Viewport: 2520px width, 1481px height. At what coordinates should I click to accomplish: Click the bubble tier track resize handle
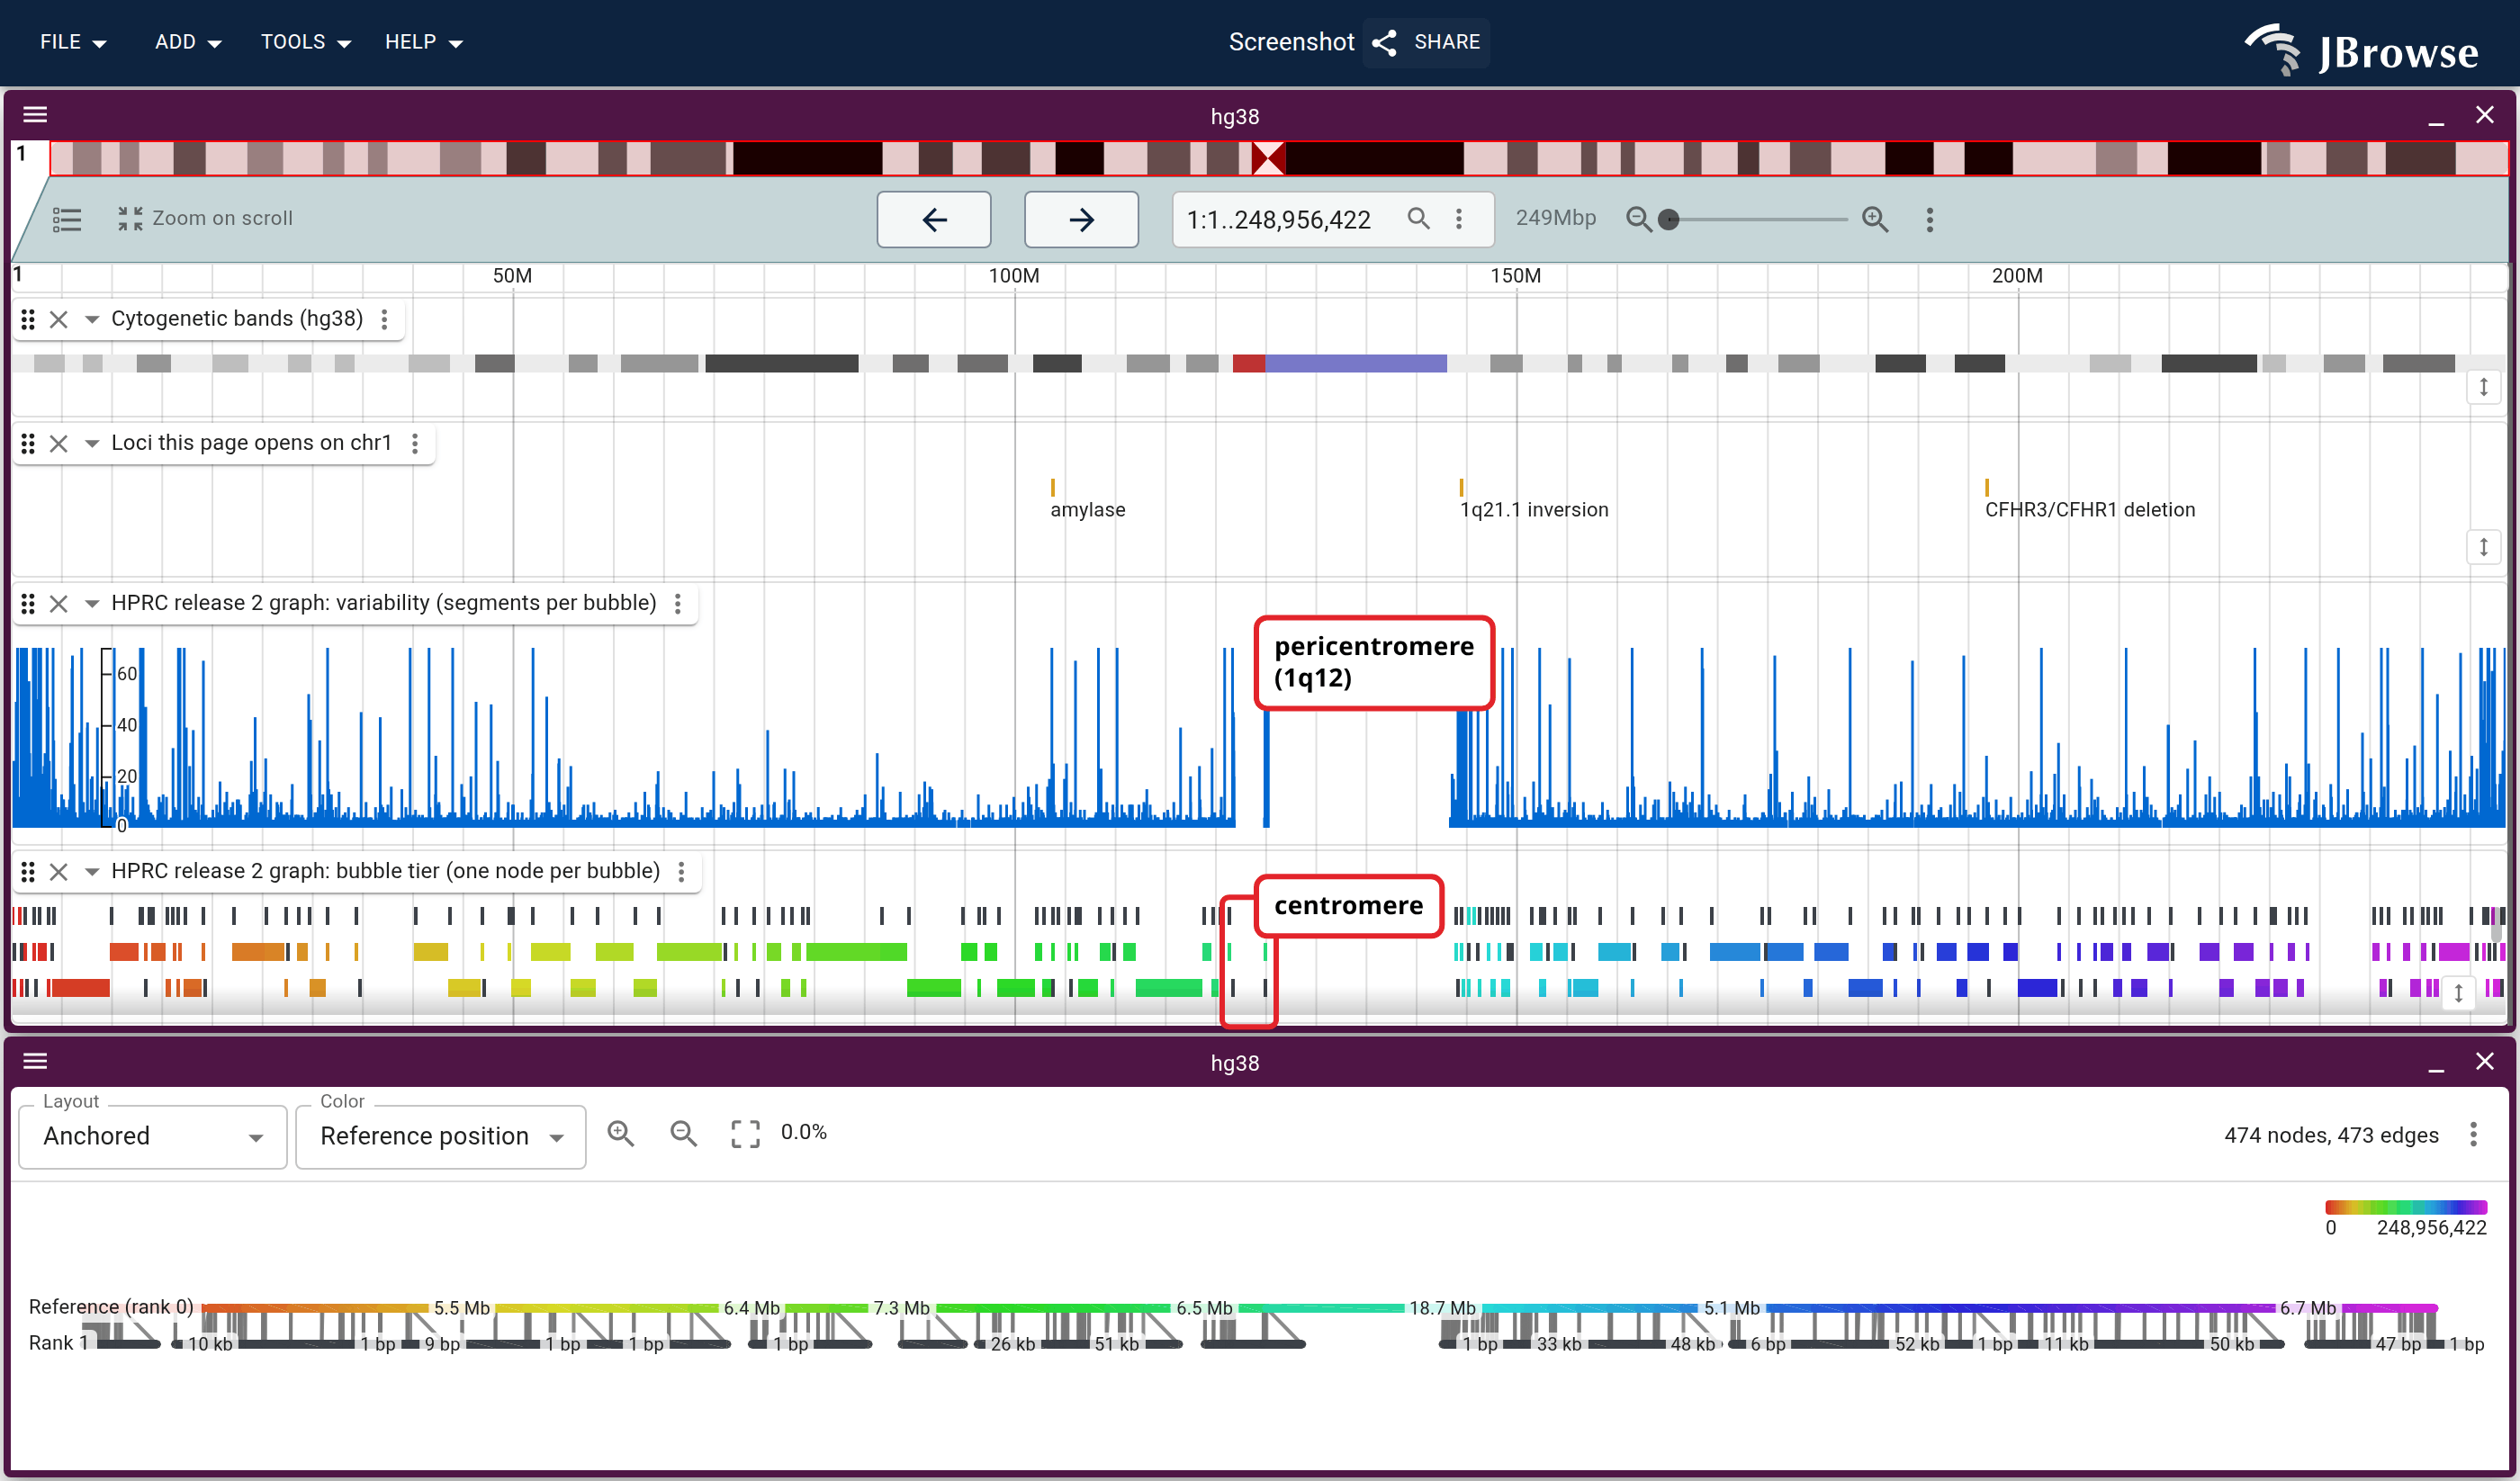(x=2458, y=992)
